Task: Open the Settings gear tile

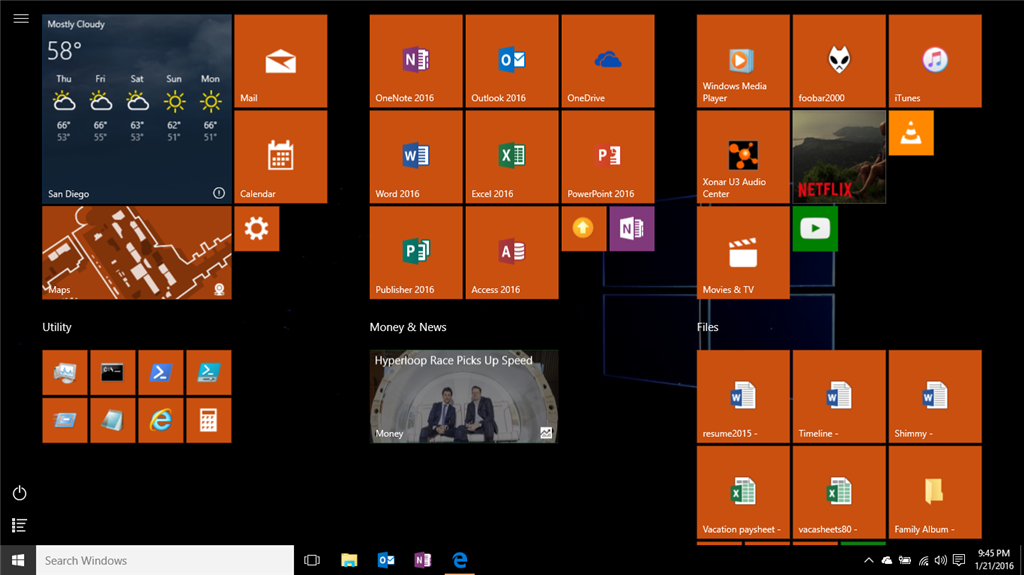Action: coord(257,229)
